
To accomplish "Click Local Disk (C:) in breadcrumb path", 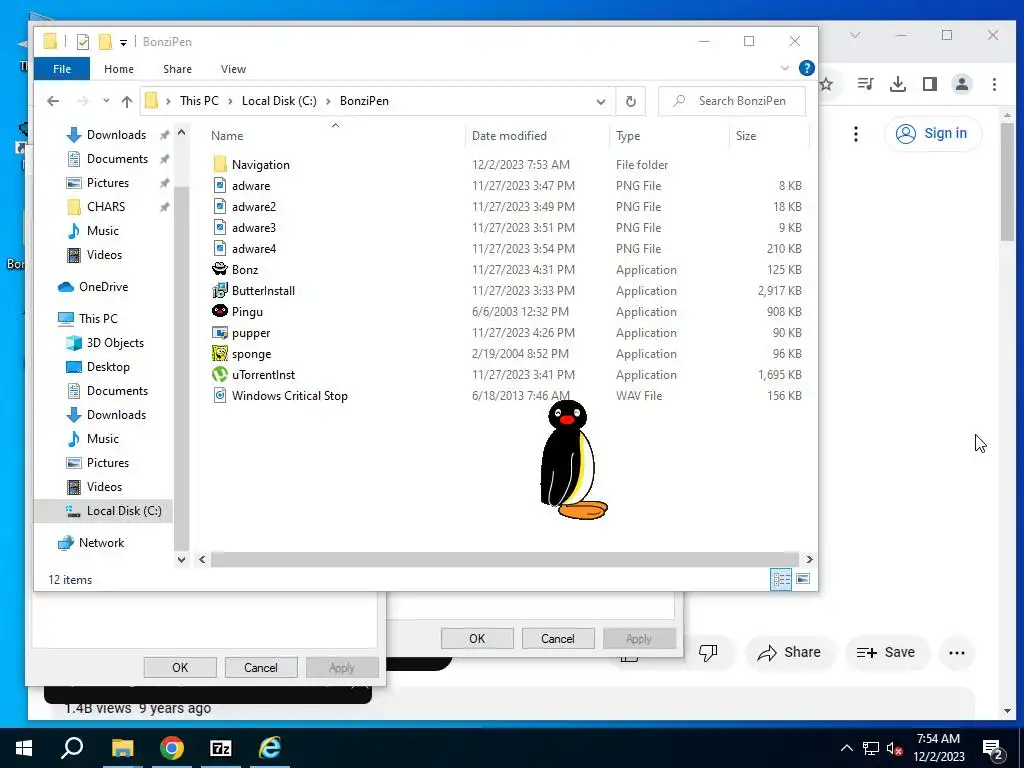I will (x=279, y=101).
